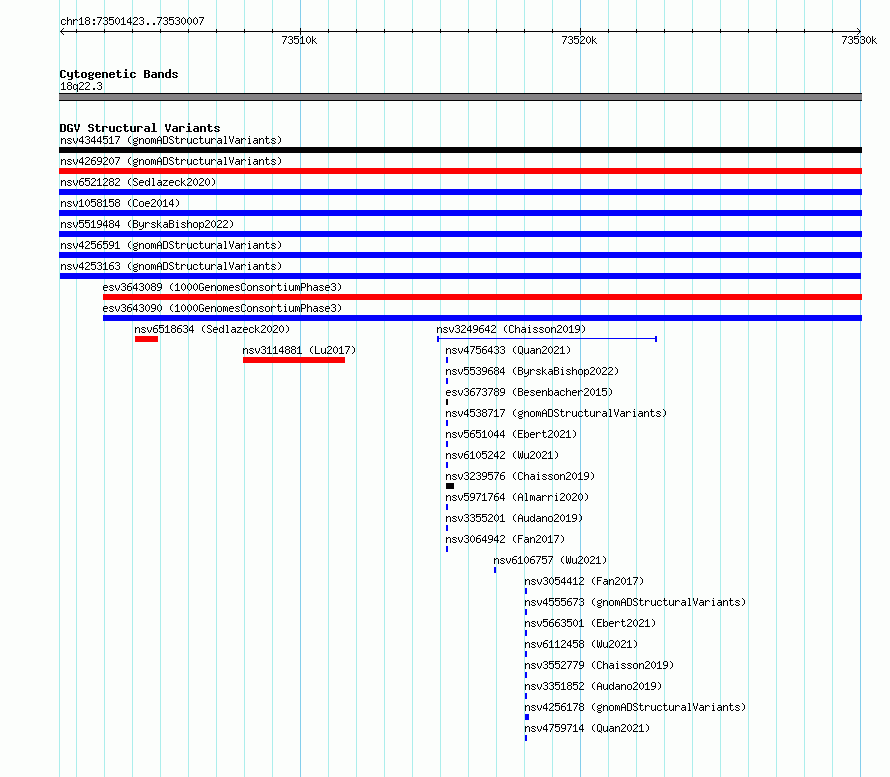Screen dimensions: 890x777
Task: Open nsv3351852 (Audano2019) label
Action: (593, 686)
